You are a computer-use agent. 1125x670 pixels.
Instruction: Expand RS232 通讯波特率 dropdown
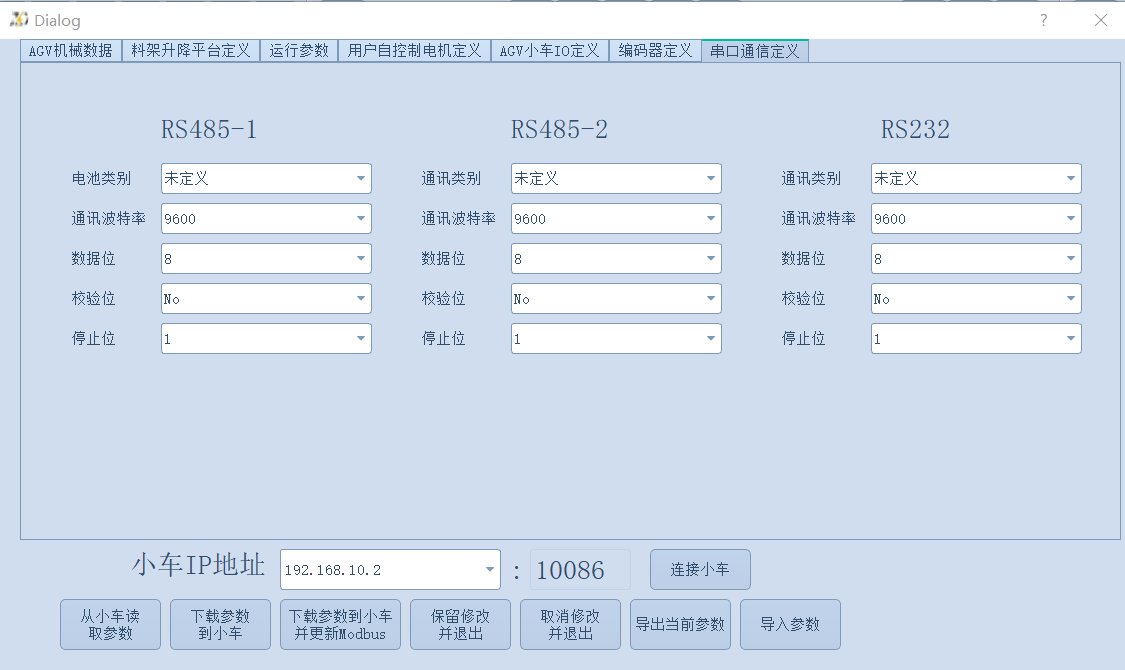pos(976,219)
